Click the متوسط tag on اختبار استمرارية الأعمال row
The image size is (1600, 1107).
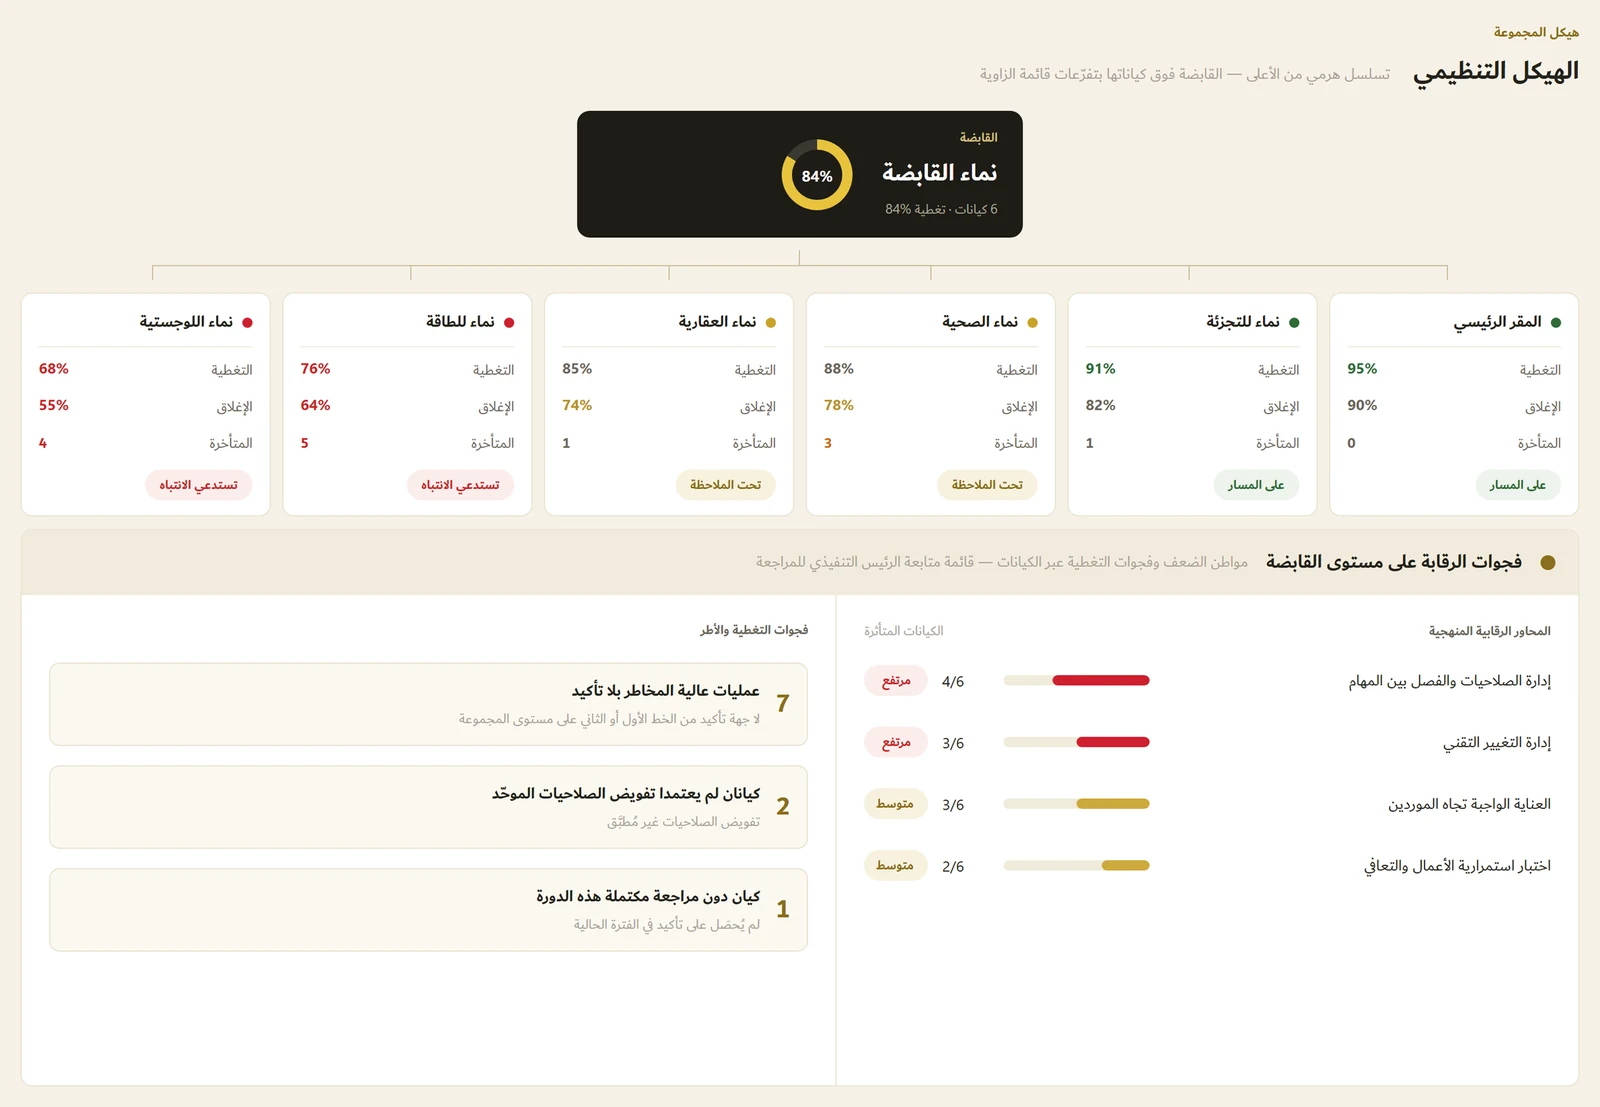895,865
